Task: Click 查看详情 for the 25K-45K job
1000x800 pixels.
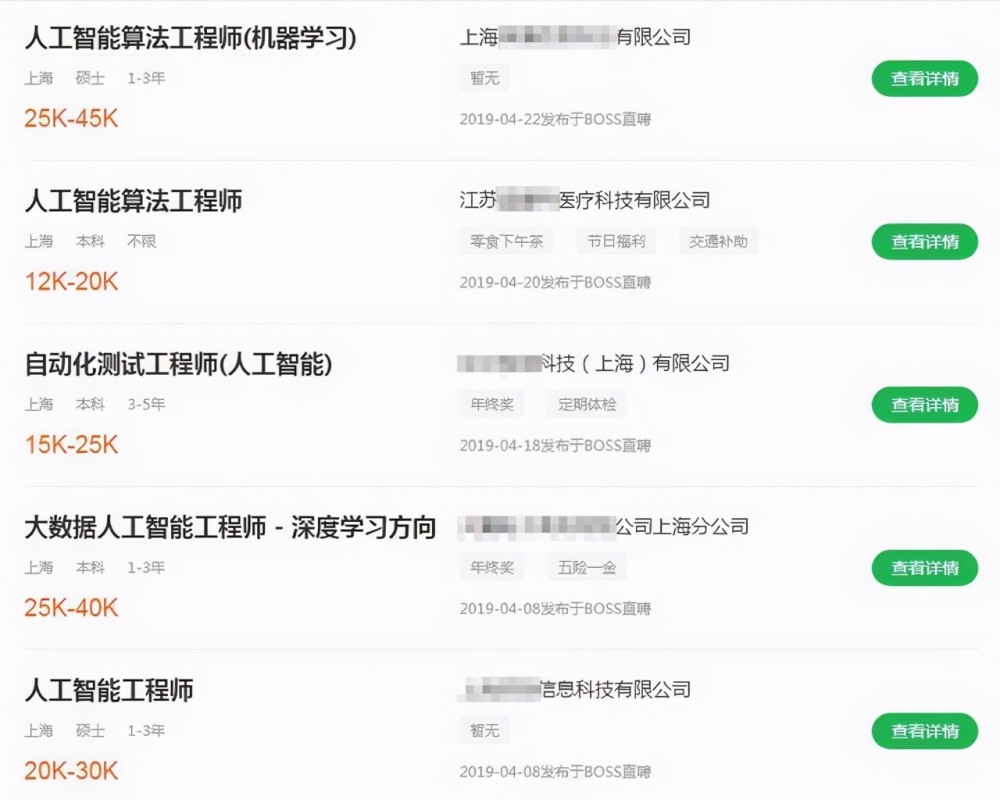Action: pos(924,78)
